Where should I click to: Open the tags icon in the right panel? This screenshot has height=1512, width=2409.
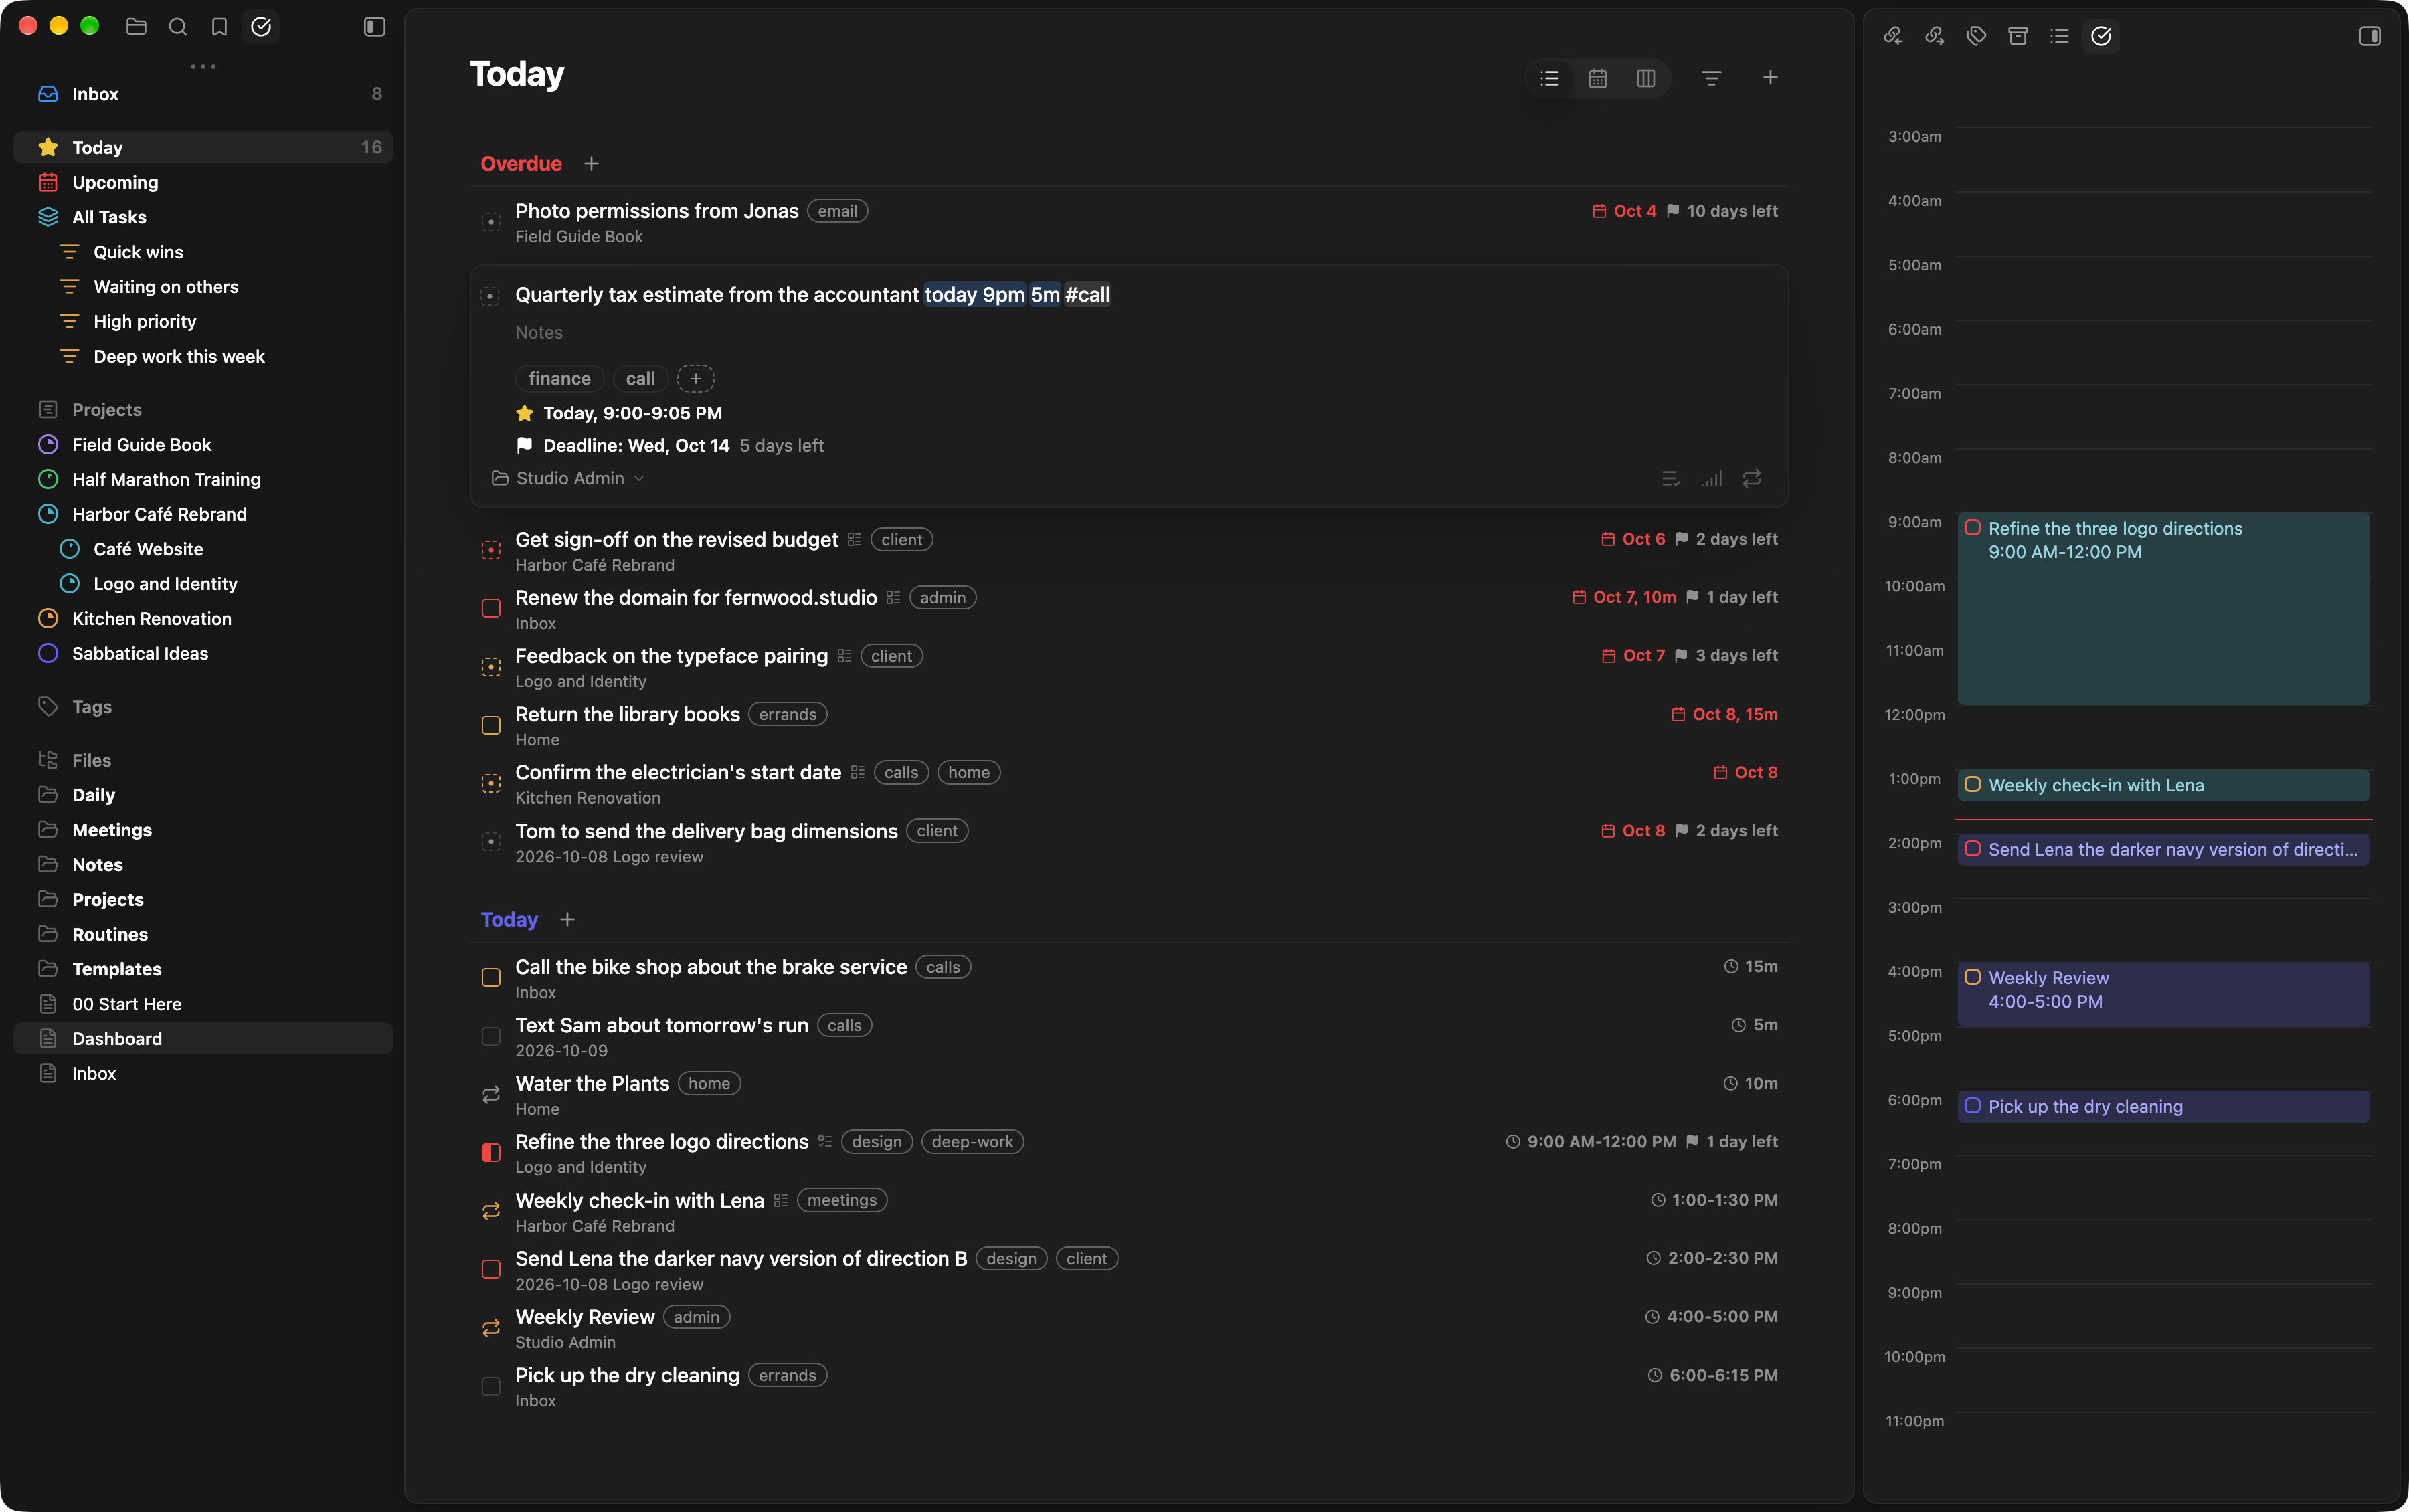pos(1976,36)
